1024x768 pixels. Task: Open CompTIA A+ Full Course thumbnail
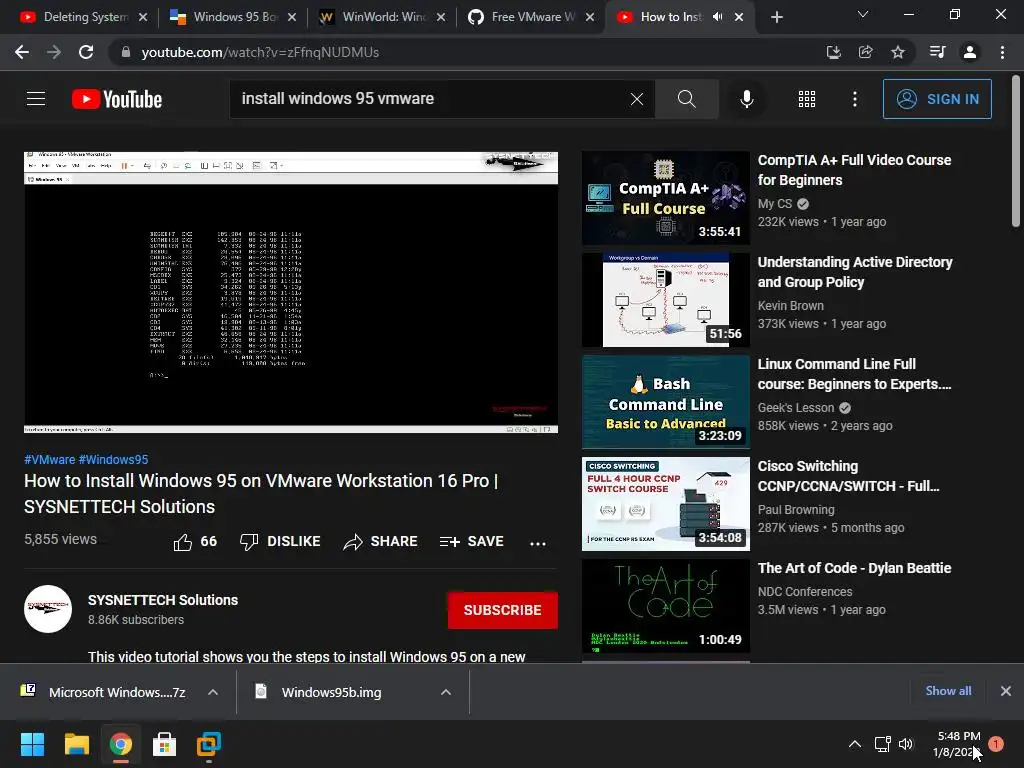tap(665, 198)
